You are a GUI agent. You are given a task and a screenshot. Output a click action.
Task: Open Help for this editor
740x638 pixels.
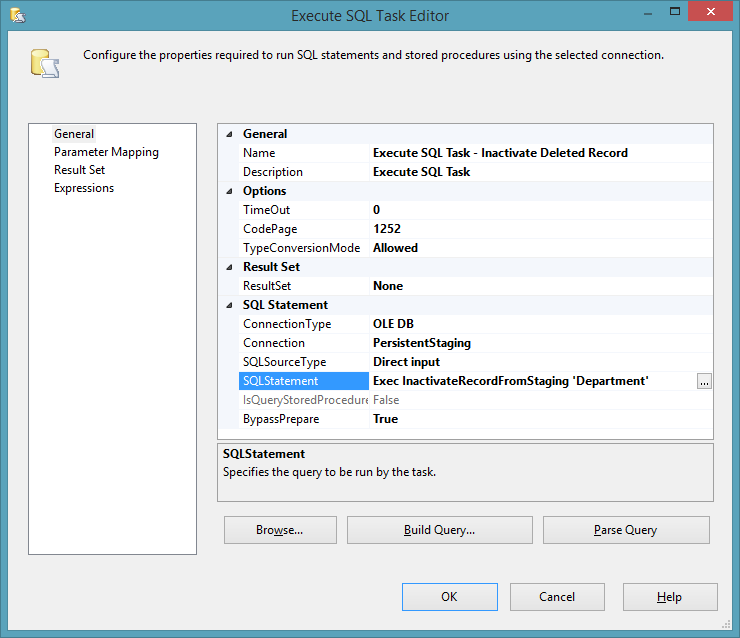tap(670, 597)
